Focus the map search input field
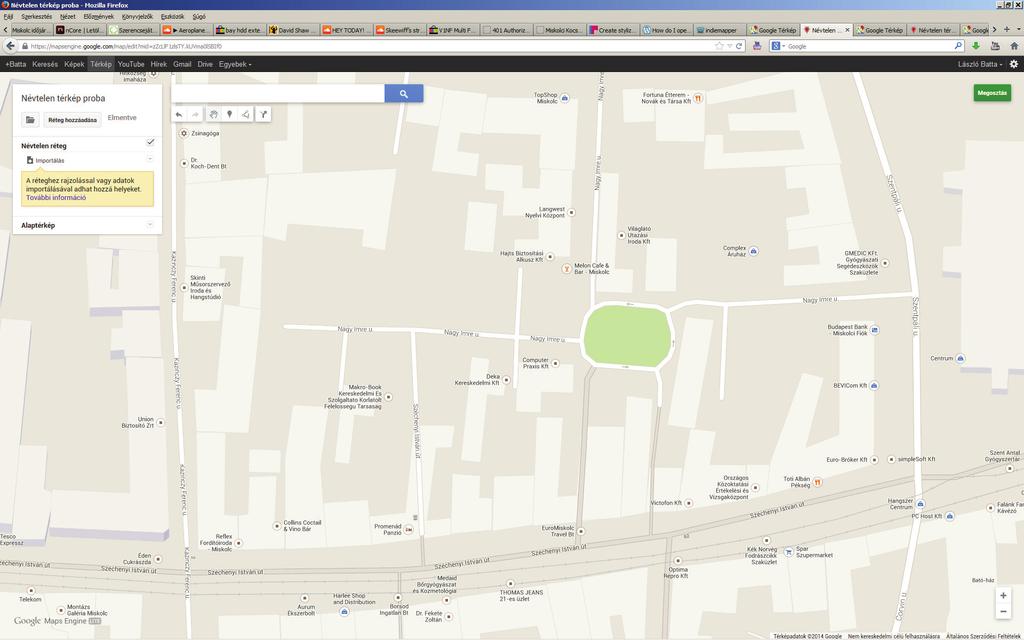The image size is (1024, 640). point(278,94)
